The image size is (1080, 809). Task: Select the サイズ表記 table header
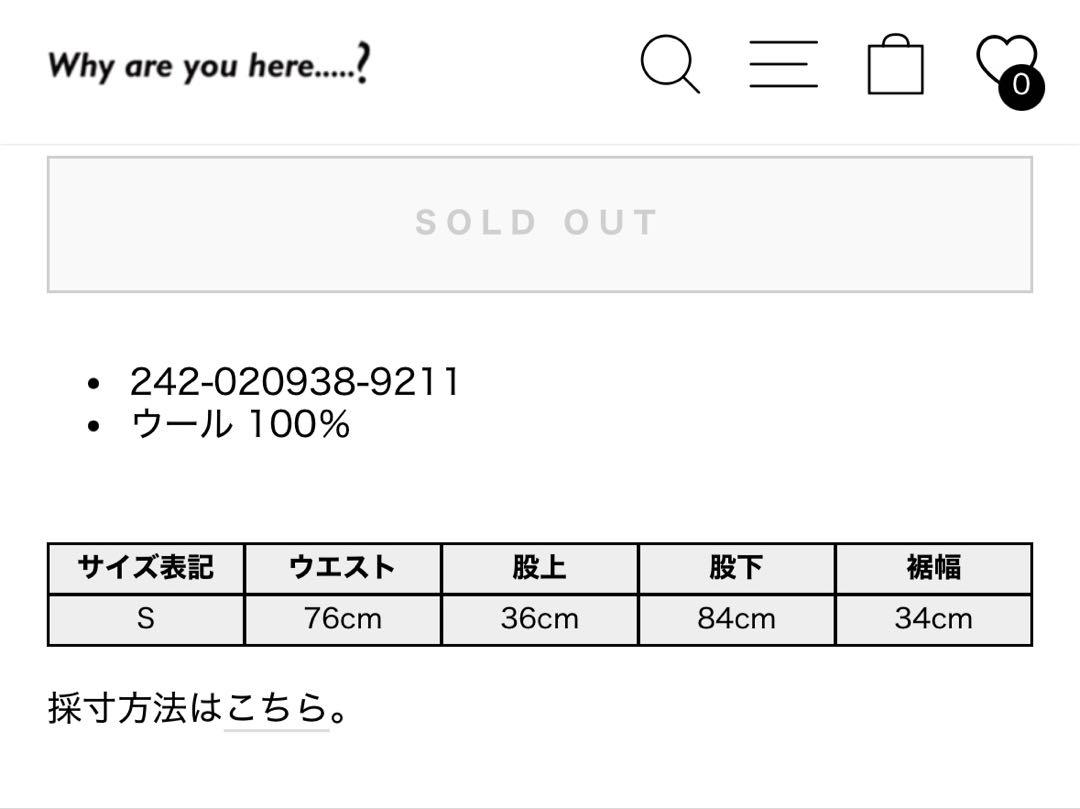pyautogui.click(x=146, y=568)
